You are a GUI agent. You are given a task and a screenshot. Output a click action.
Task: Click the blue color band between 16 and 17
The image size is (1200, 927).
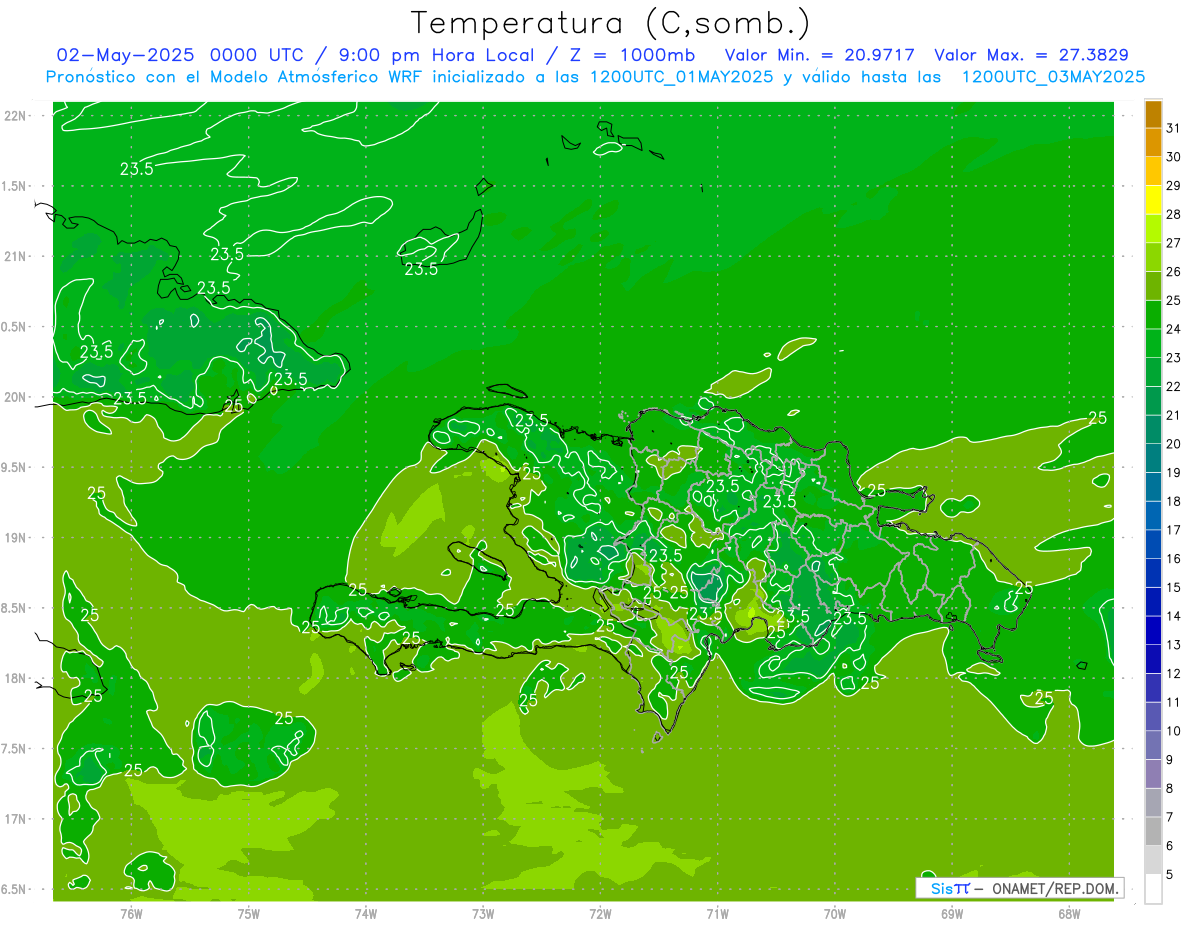(x=1153, y=544)
